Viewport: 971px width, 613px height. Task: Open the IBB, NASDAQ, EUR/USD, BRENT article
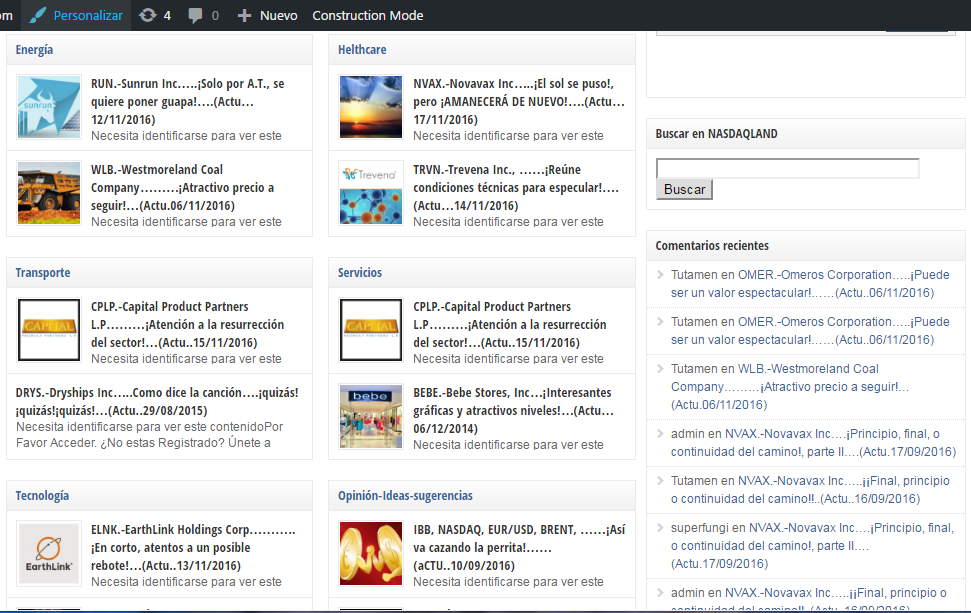click(x=519, y=547)
